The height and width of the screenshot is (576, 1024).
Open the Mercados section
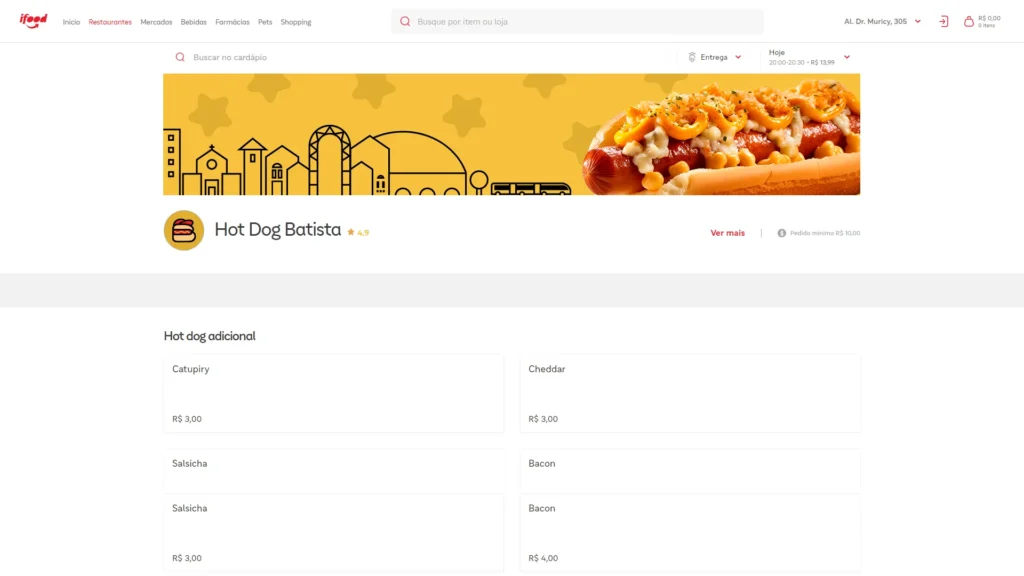click(x=156, y=22)
